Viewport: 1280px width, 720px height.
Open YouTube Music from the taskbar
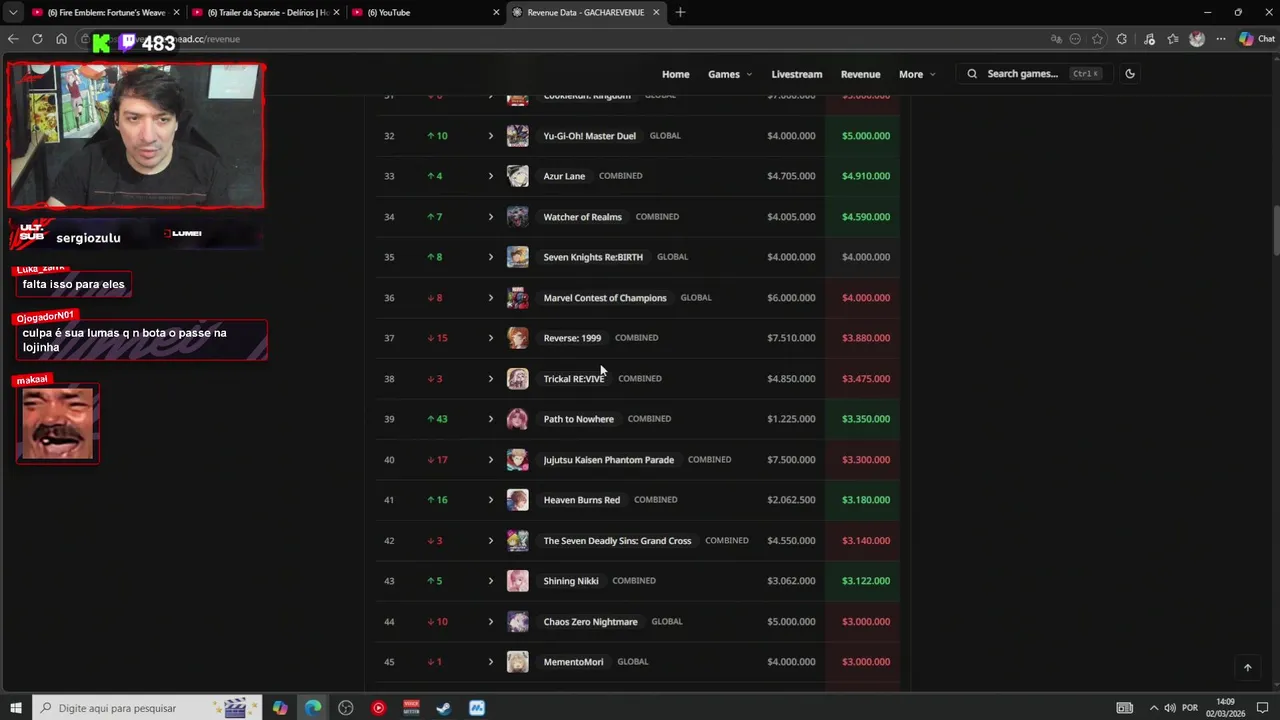click(x=378, y=708)
